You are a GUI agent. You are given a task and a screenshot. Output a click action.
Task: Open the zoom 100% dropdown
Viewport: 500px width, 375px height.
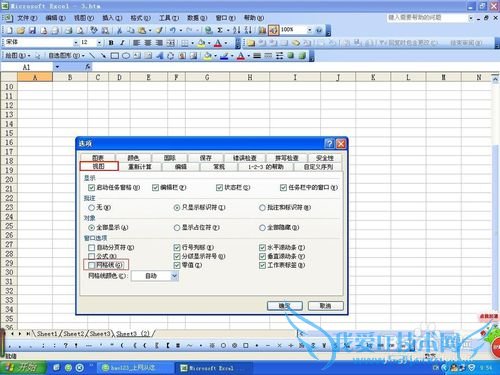(310, 30)
